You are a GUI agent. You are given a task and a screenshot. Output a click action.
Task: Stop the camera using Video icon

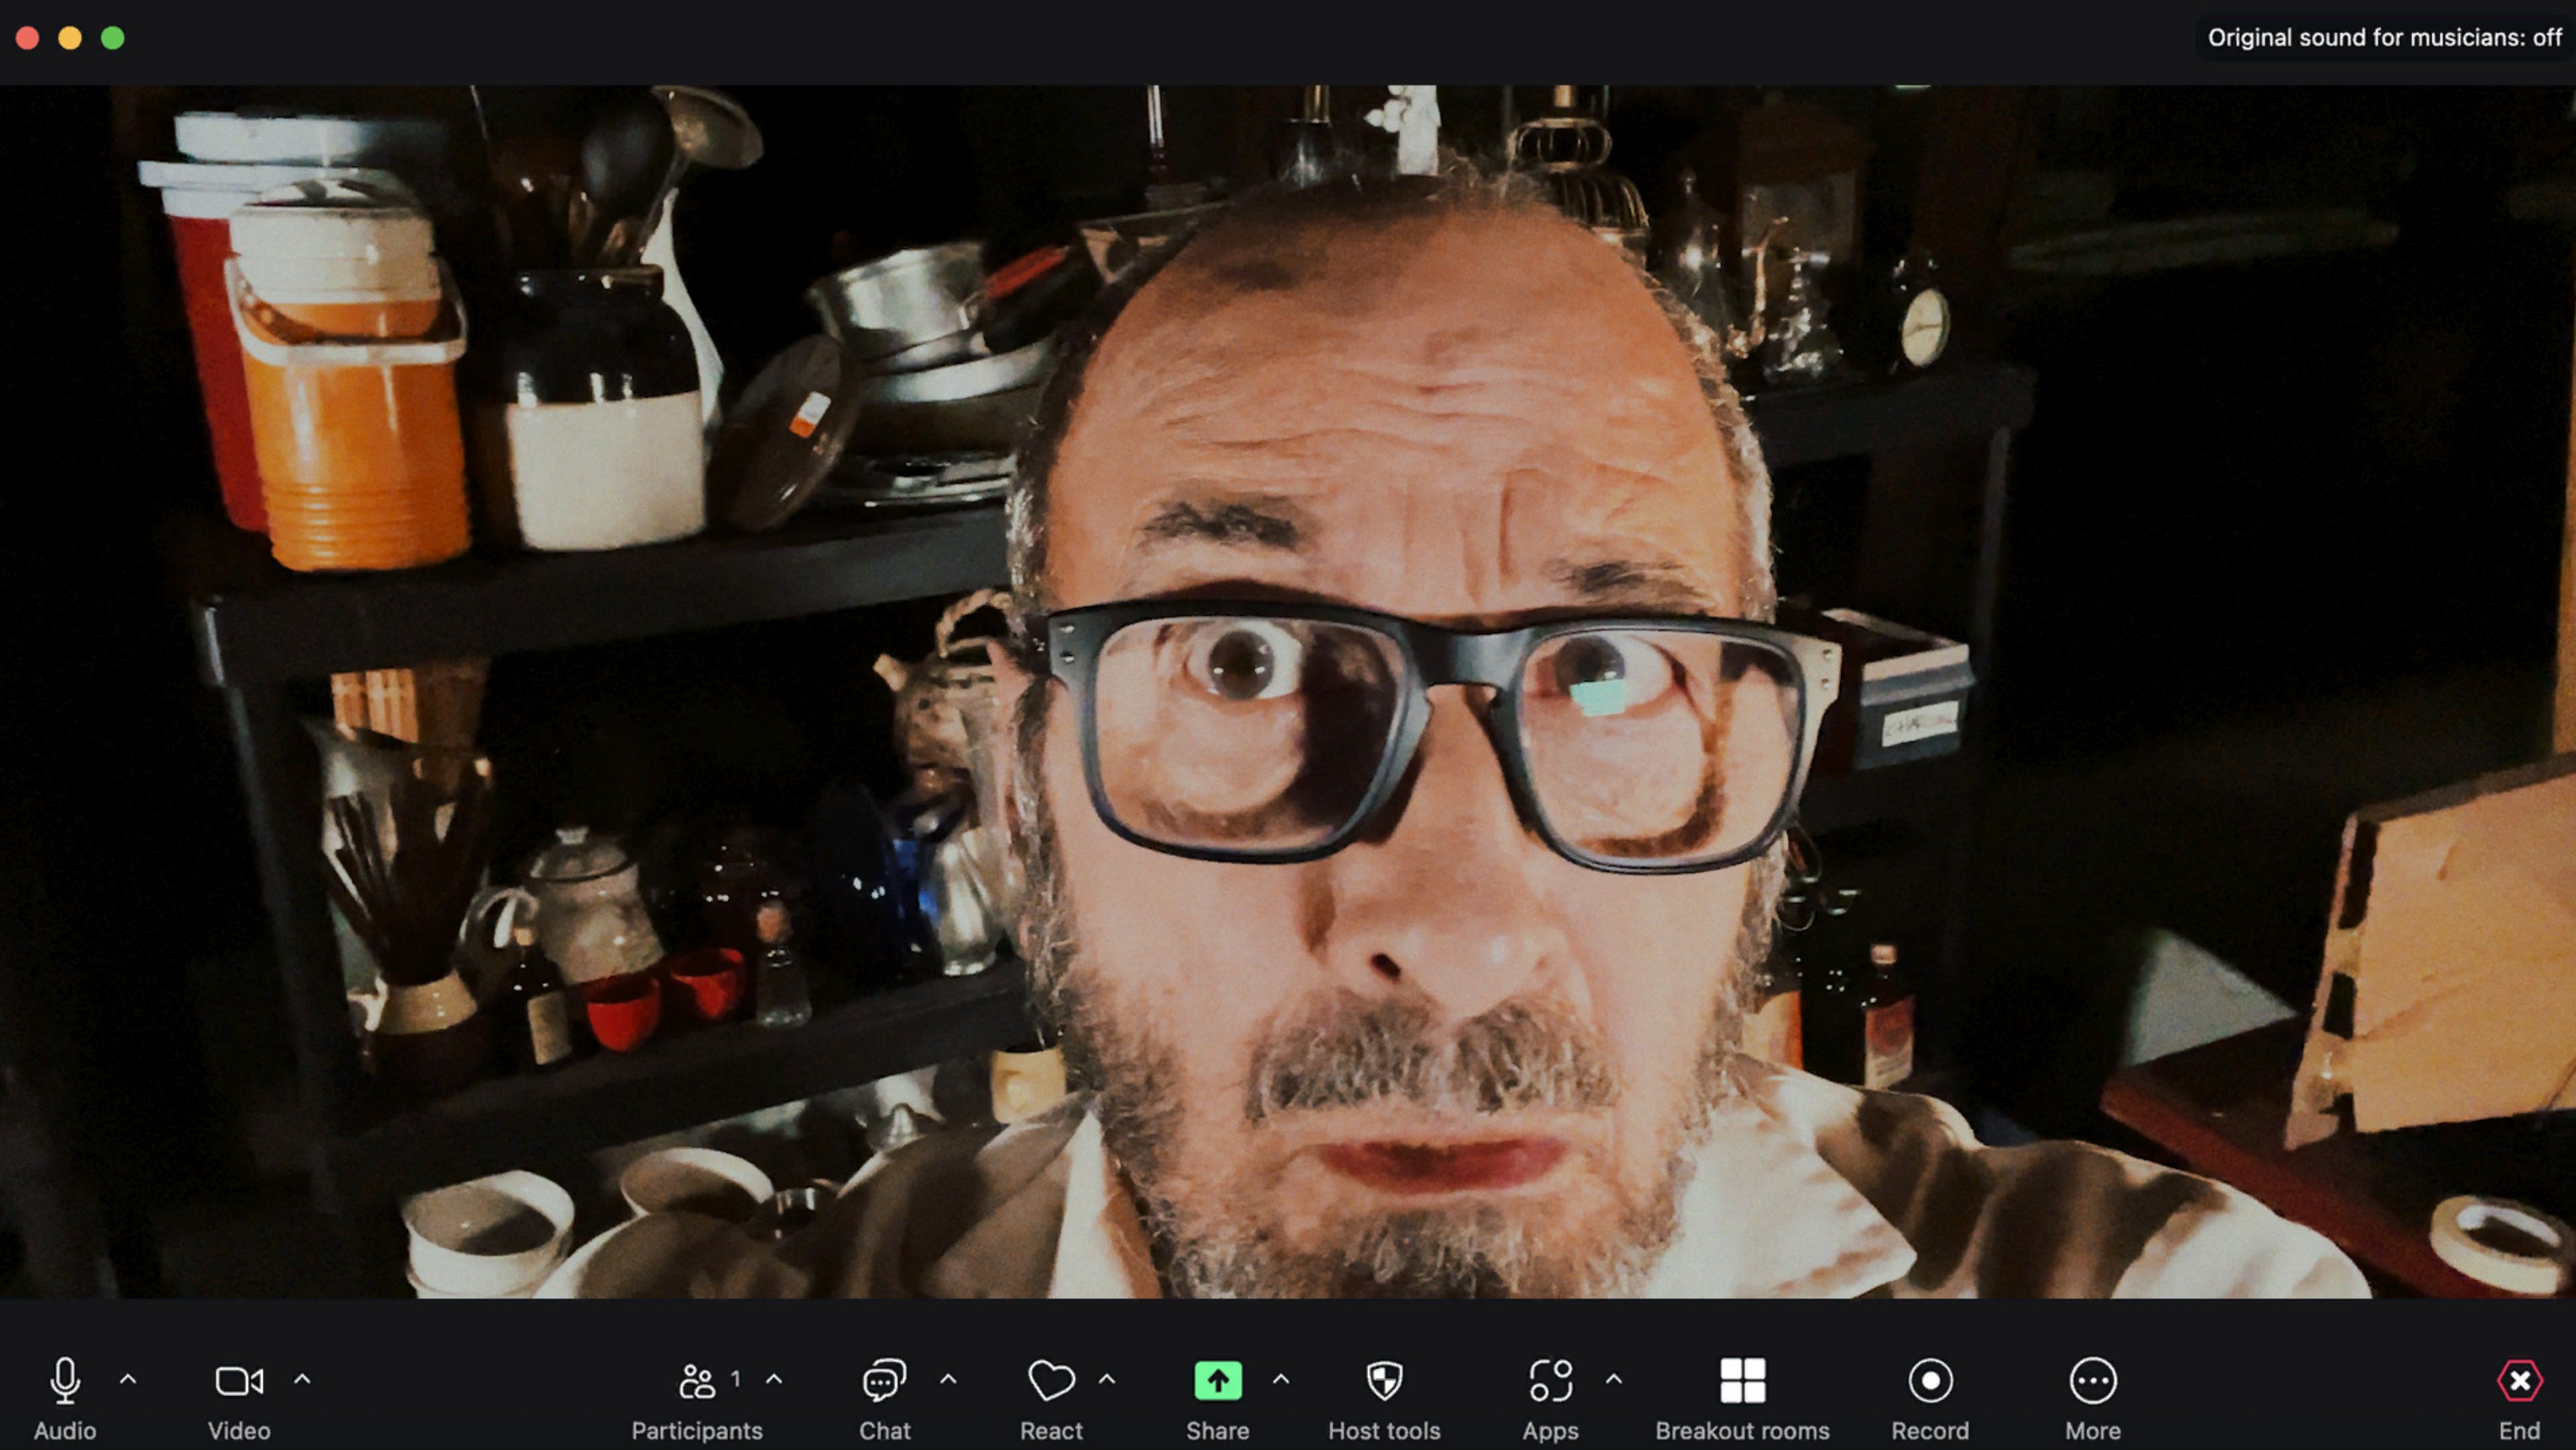coord(239,1381)
